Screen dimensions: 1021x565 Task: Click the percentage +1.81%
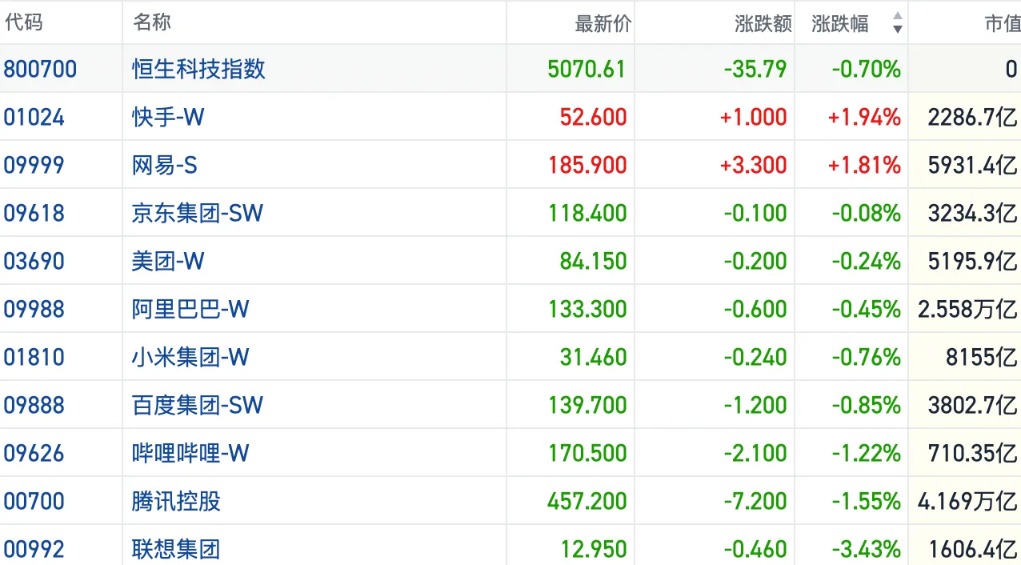tap(865, 165)
